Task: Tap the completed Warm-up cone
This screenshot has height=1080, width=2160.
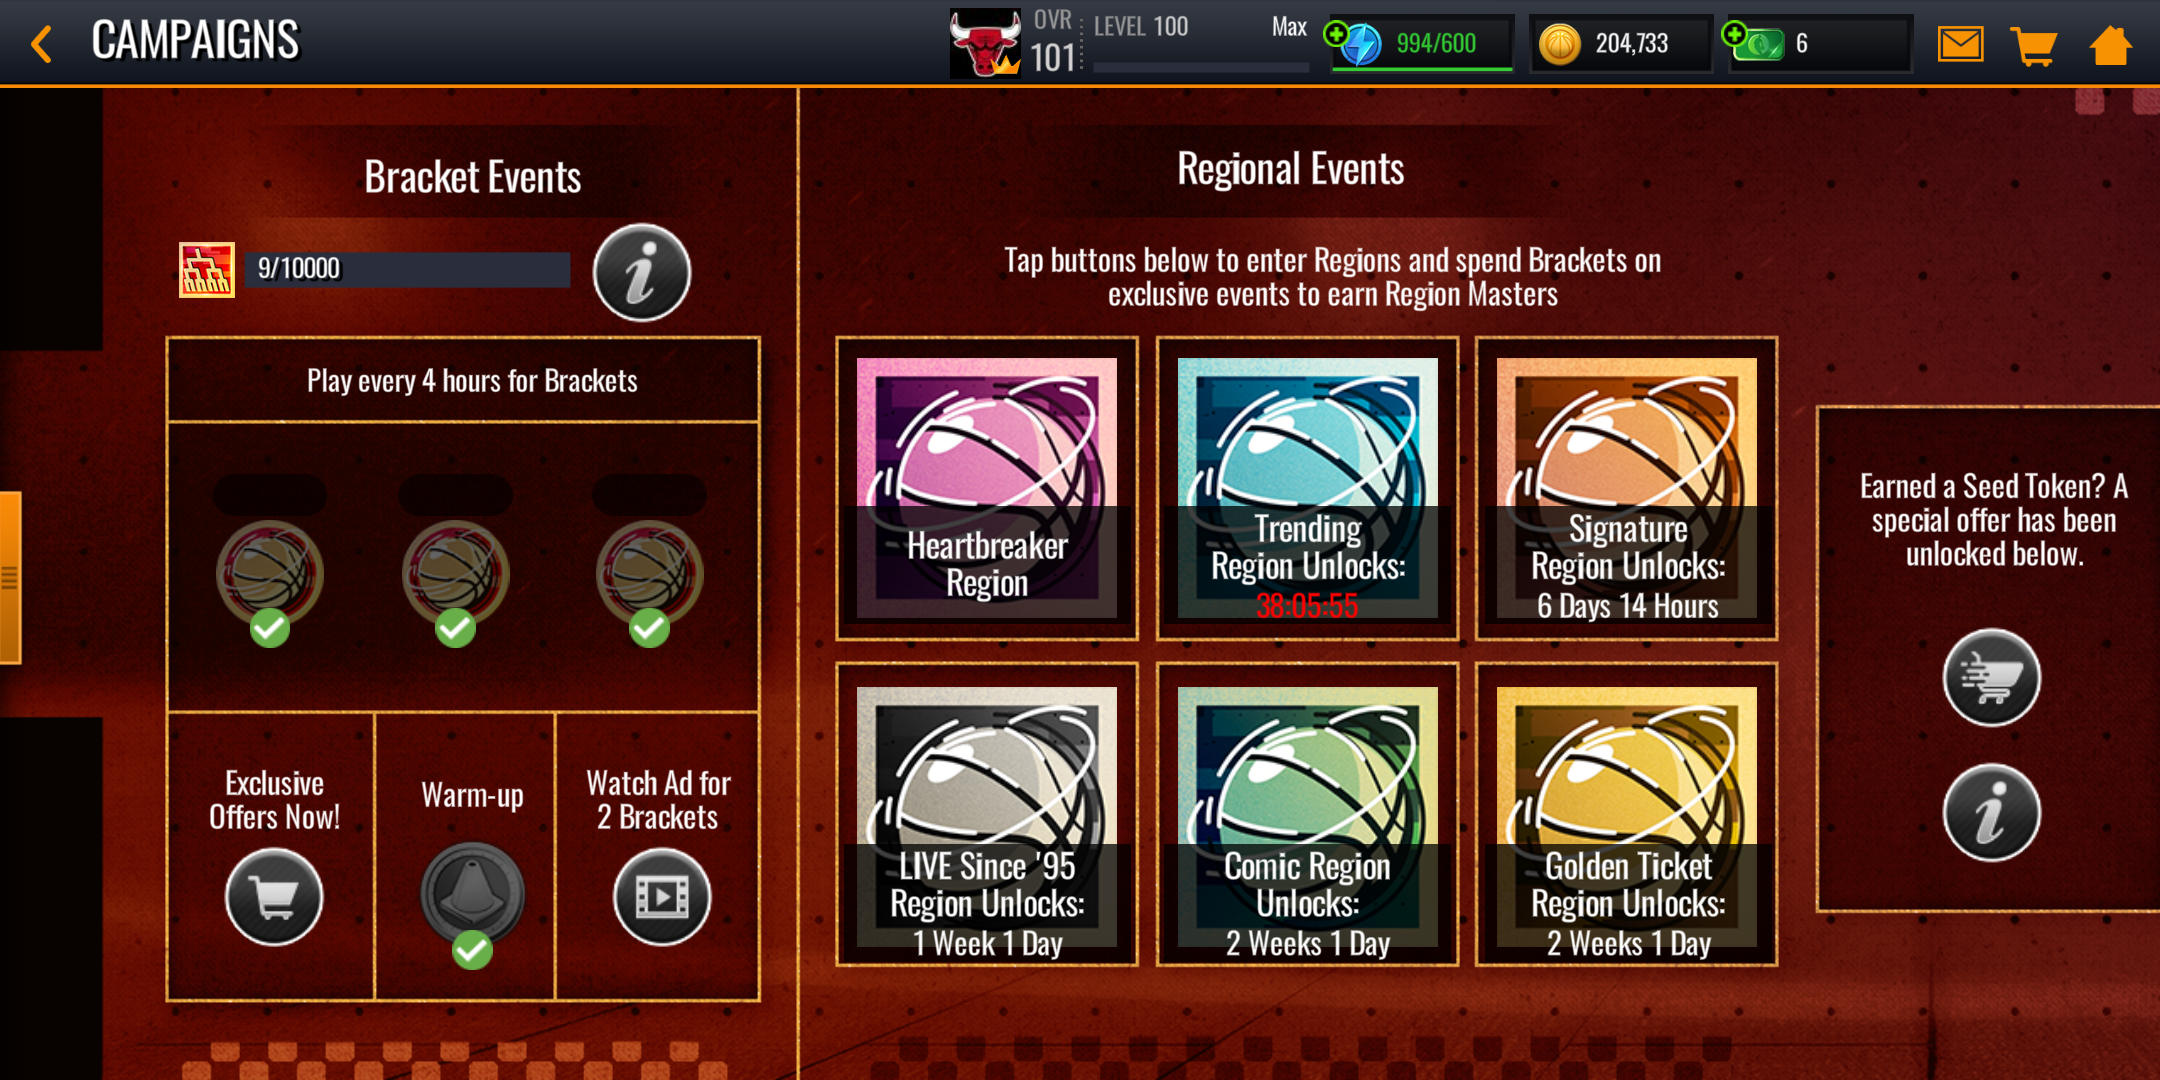Action: (x=473, y=893)
